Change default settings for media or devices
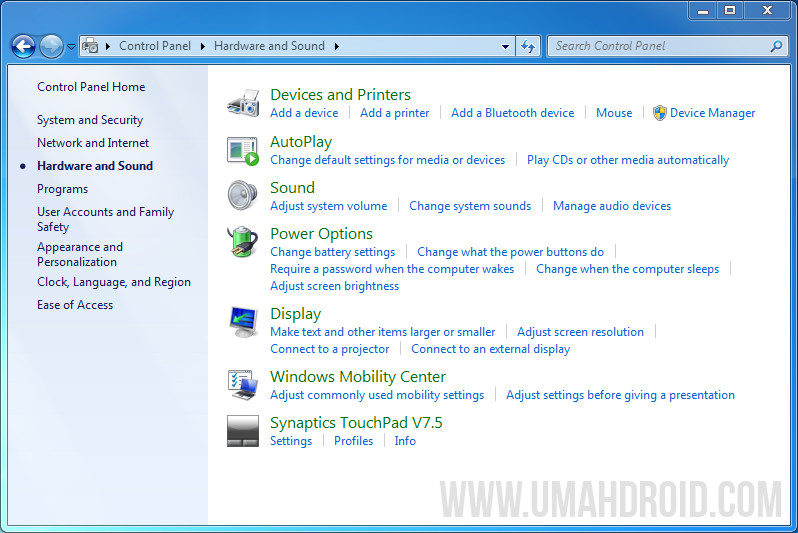This screenshot has height=533, width=798. tap(388, 160)
